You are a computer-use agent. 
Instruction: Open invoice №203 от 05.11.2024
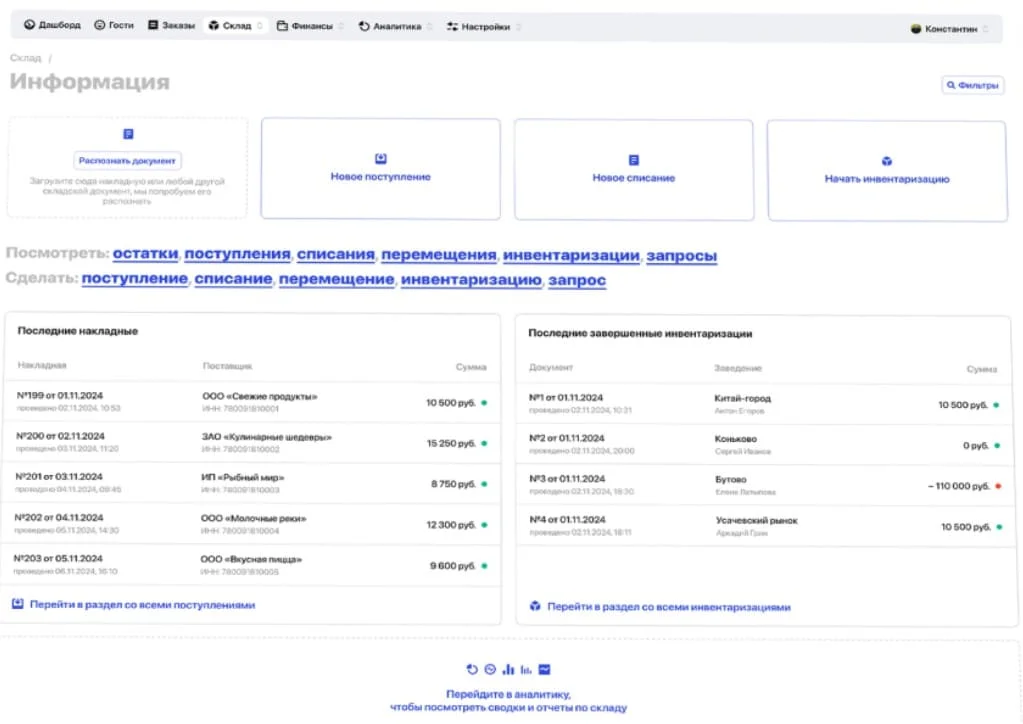58,558
